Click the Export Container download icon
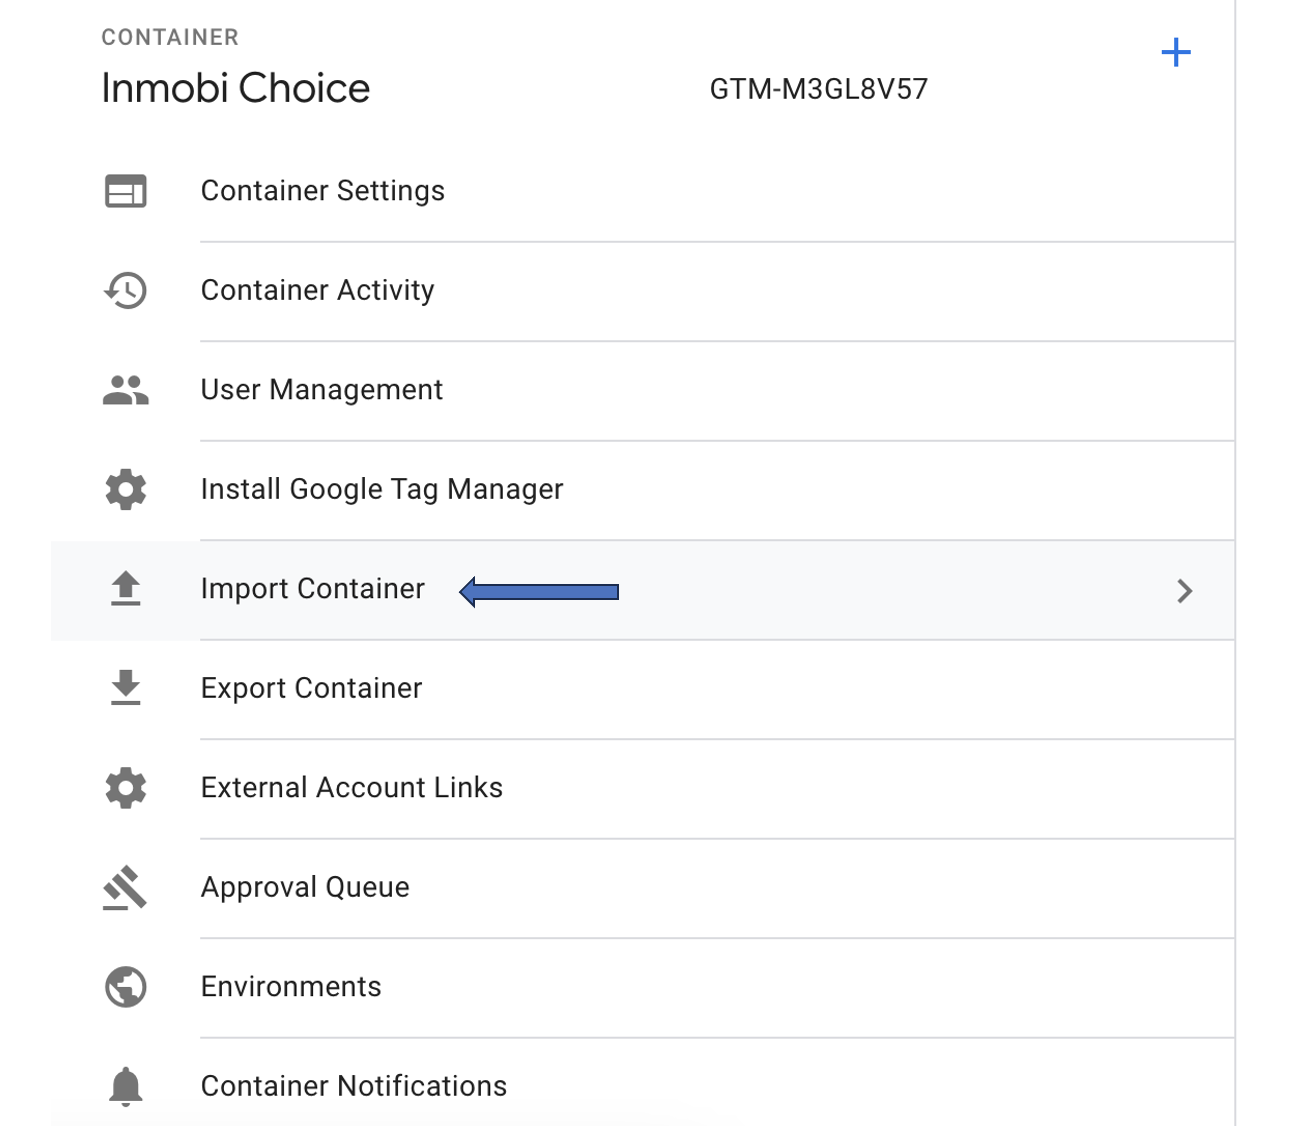1302x1126 pixels. (x=125, y=688)
